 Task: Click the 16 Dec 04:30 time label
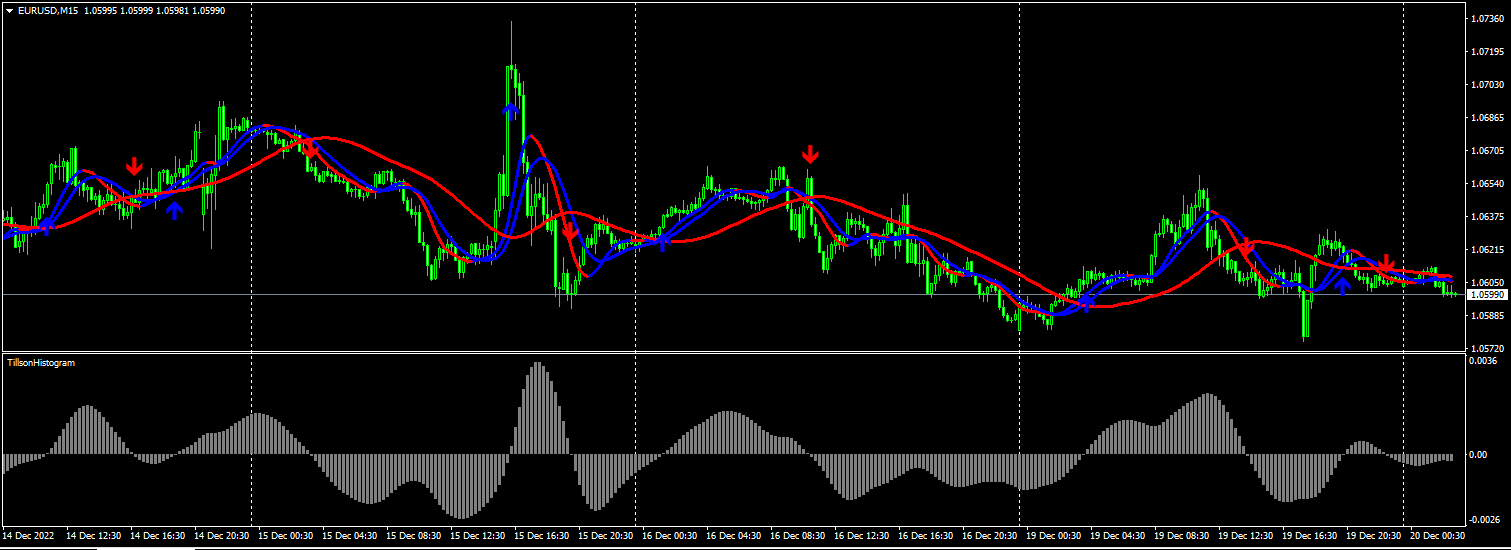click(x=734, y=536)
